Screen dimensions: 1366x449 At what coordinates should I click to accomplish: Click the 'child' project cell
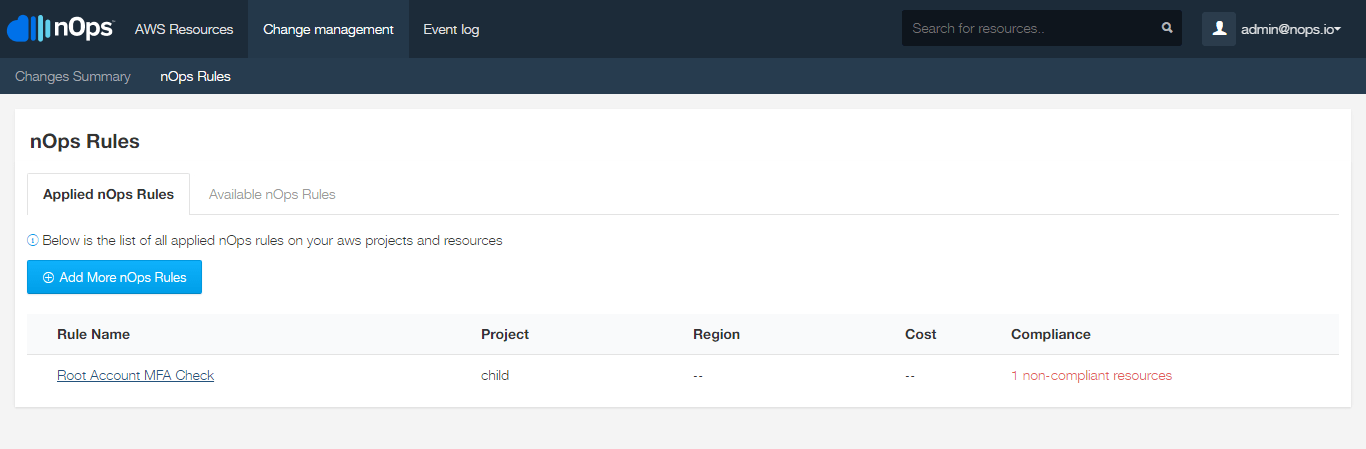495,376
